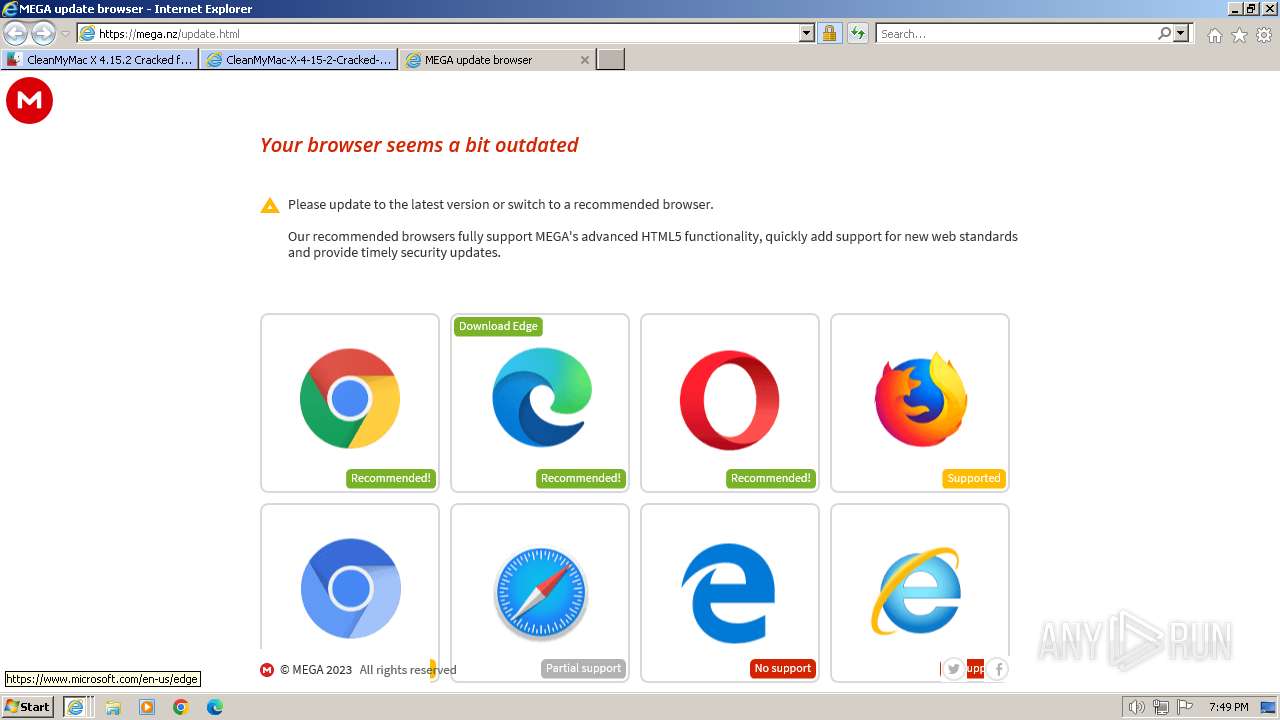Open the Facebook social link
The image size is (1280, 720).
click(x=997, y=669)
